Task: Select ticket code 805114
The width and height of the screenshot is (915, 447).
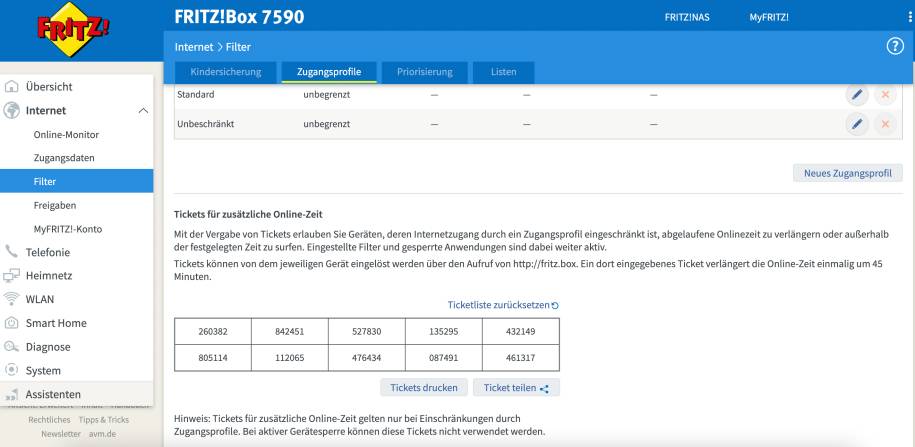Action: pyautogui.click(x=213, y=358)
